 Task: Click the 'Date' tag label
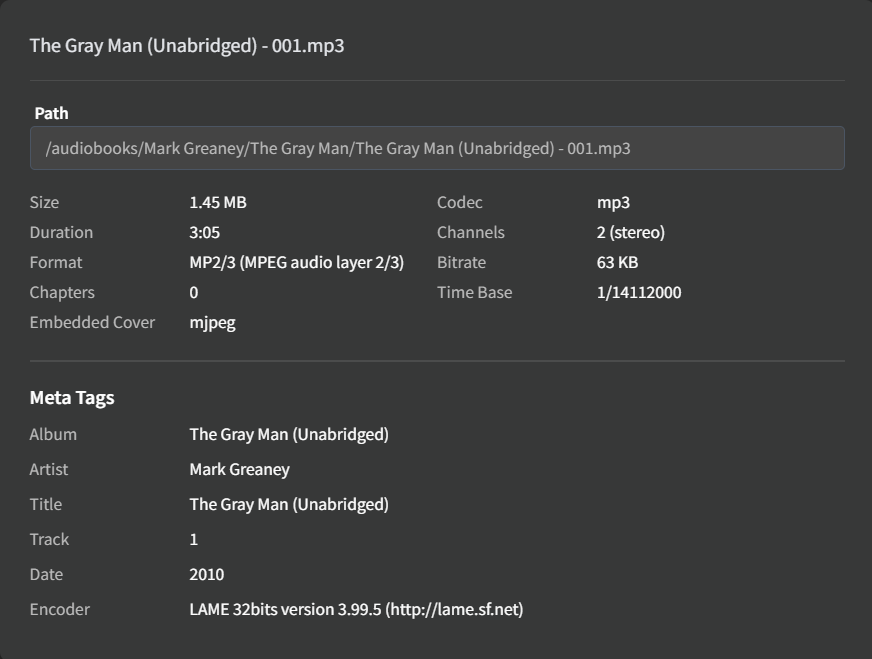46,574
